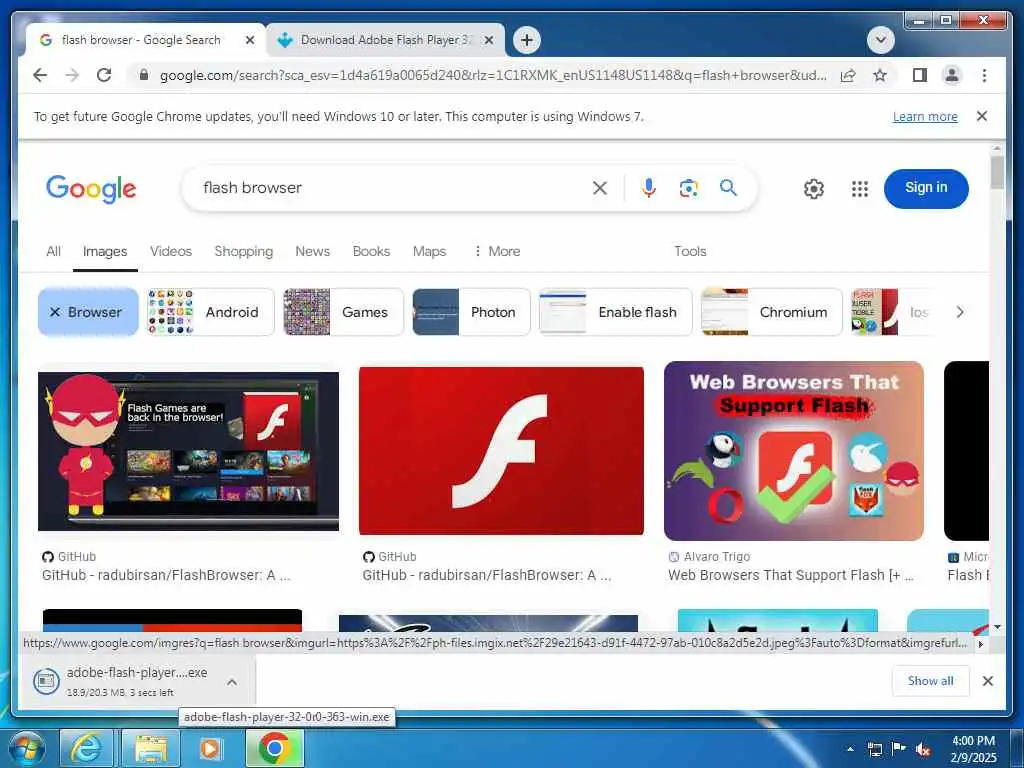Dismiss the Windows 7 update notice
This screenshot has height=768, width=1024.
click(x=982, y=116)
